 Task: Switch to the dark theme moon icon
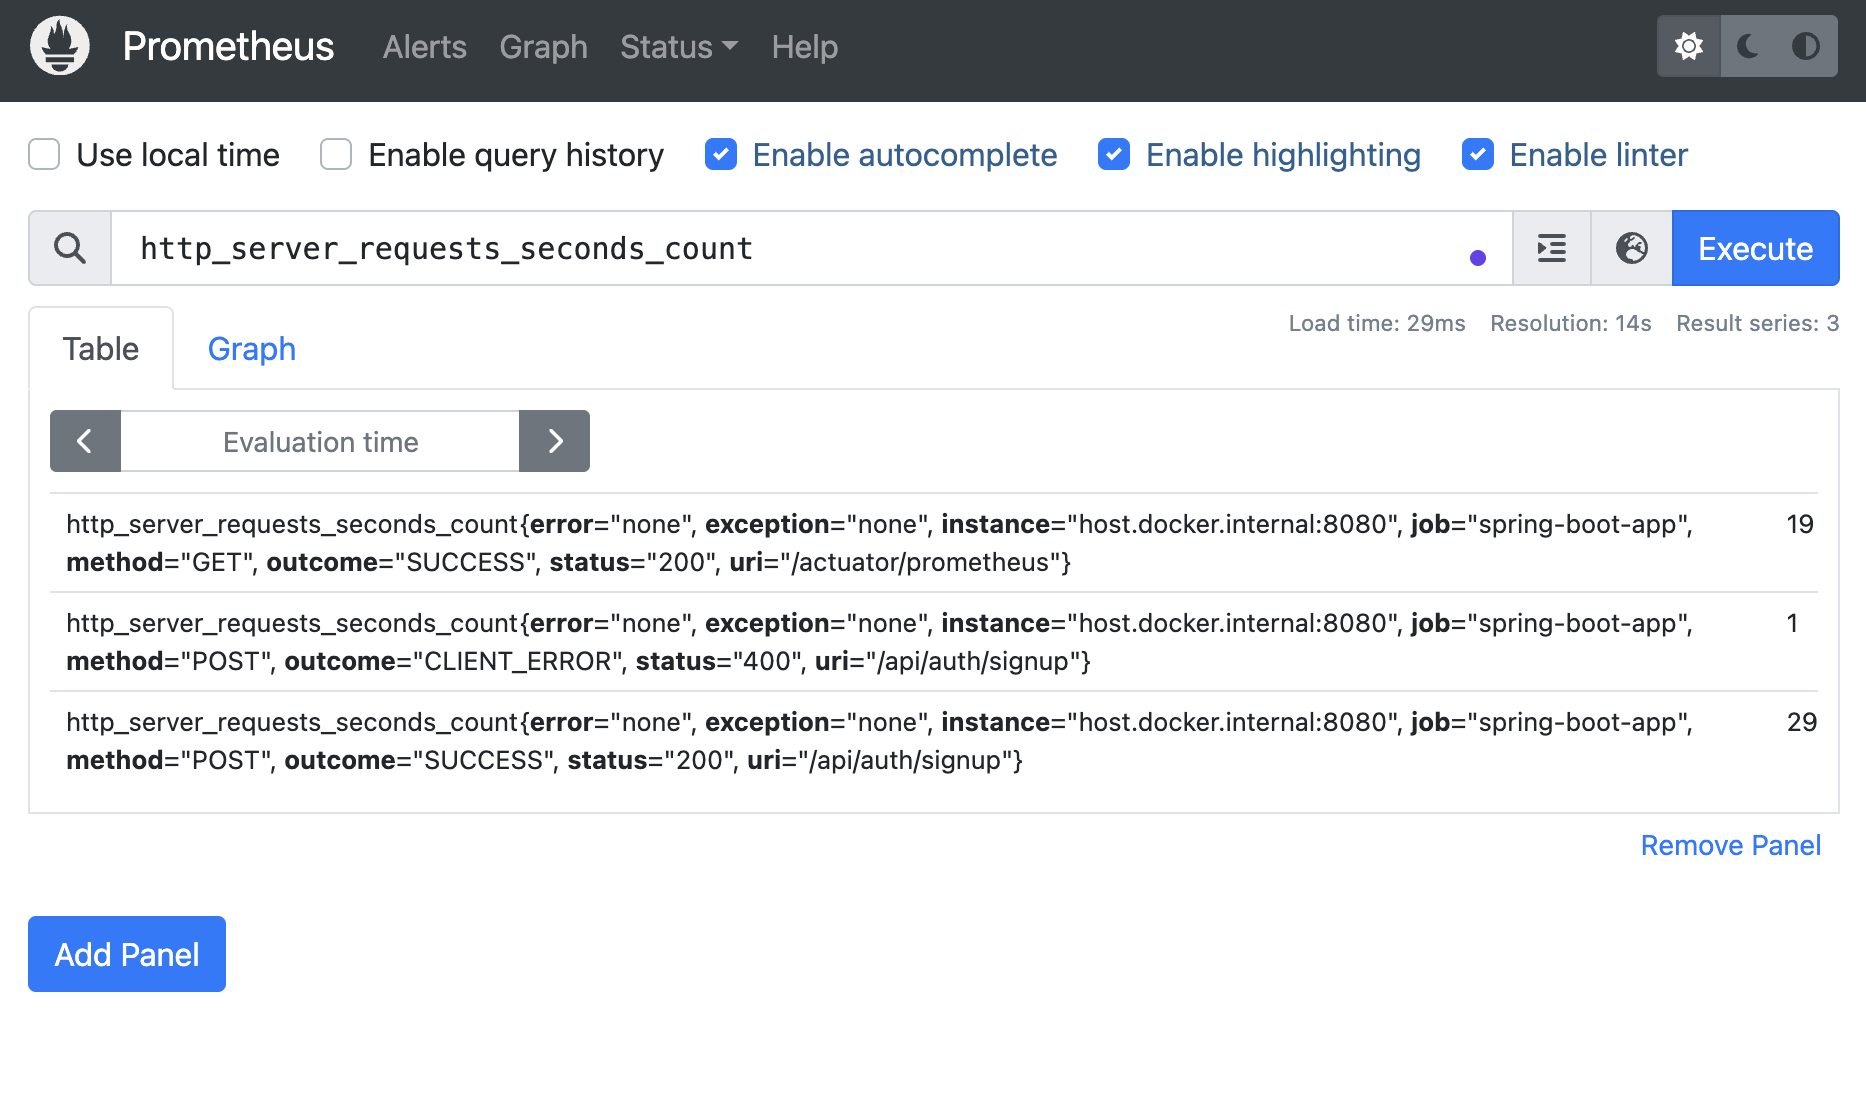tap(1749, 46)
